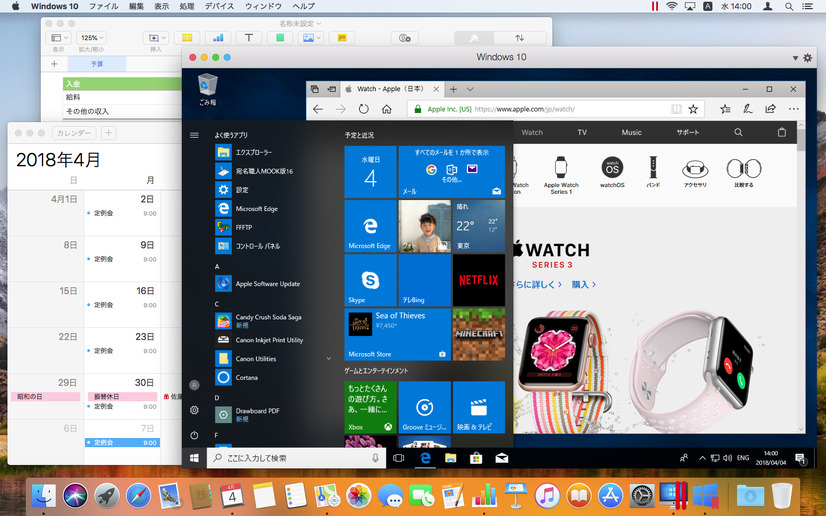The height and width of the screenshot is (516, 826).
Task: Open Mail from the Windows taskbar
Action: coord(502,458)
